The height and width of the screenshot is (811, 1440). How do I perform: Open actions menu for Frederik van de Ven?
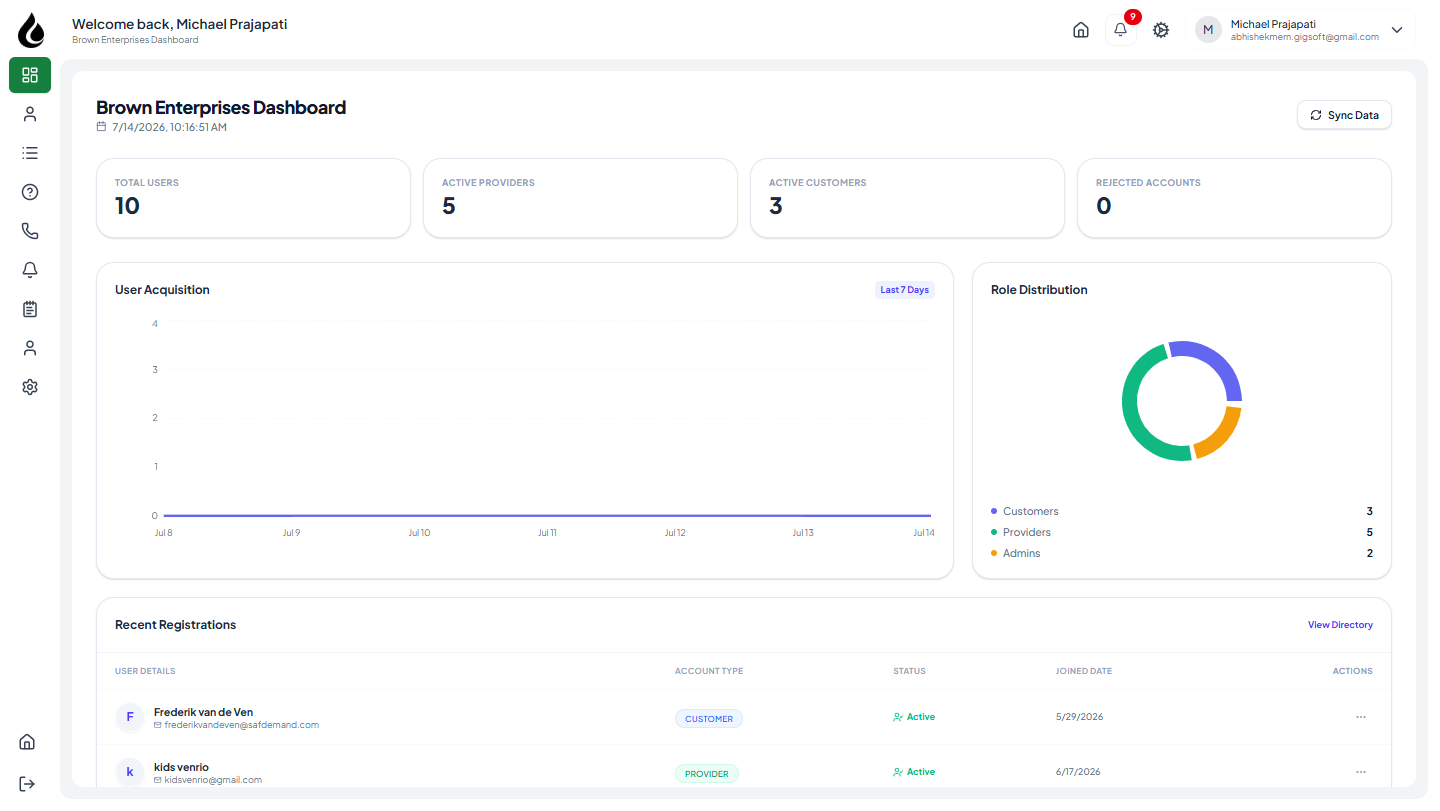point(1361,717)
